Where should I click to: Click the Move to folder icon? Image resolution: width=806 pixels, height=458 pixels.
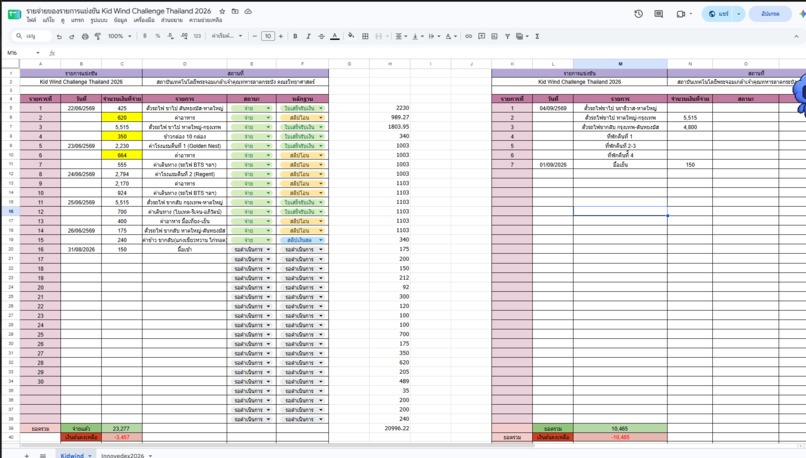(235, 11)
